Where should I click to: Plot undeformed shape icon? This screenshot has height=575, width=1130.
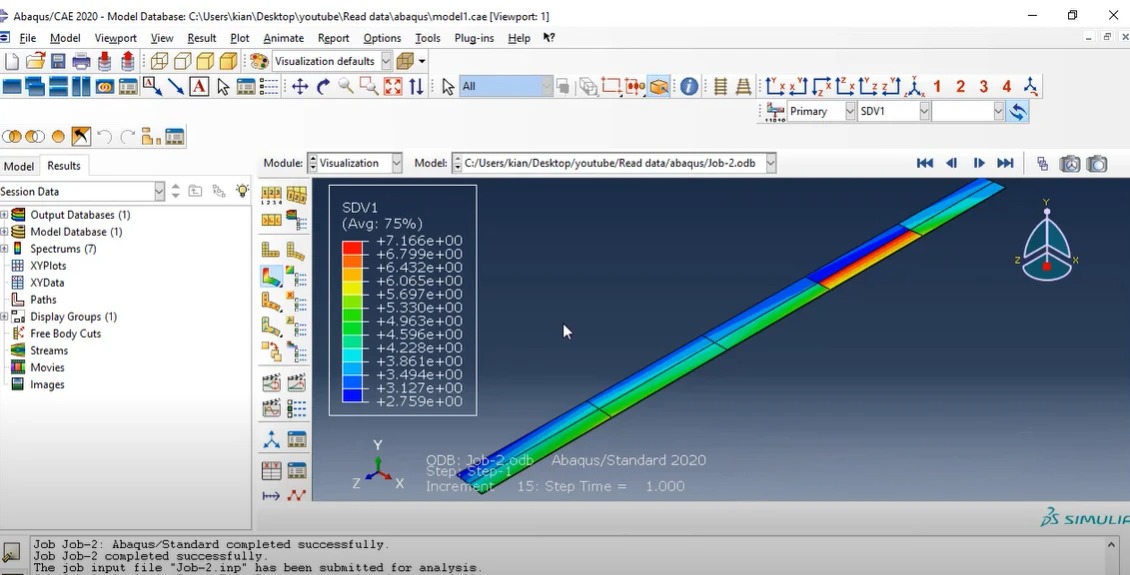click(270, 249)
